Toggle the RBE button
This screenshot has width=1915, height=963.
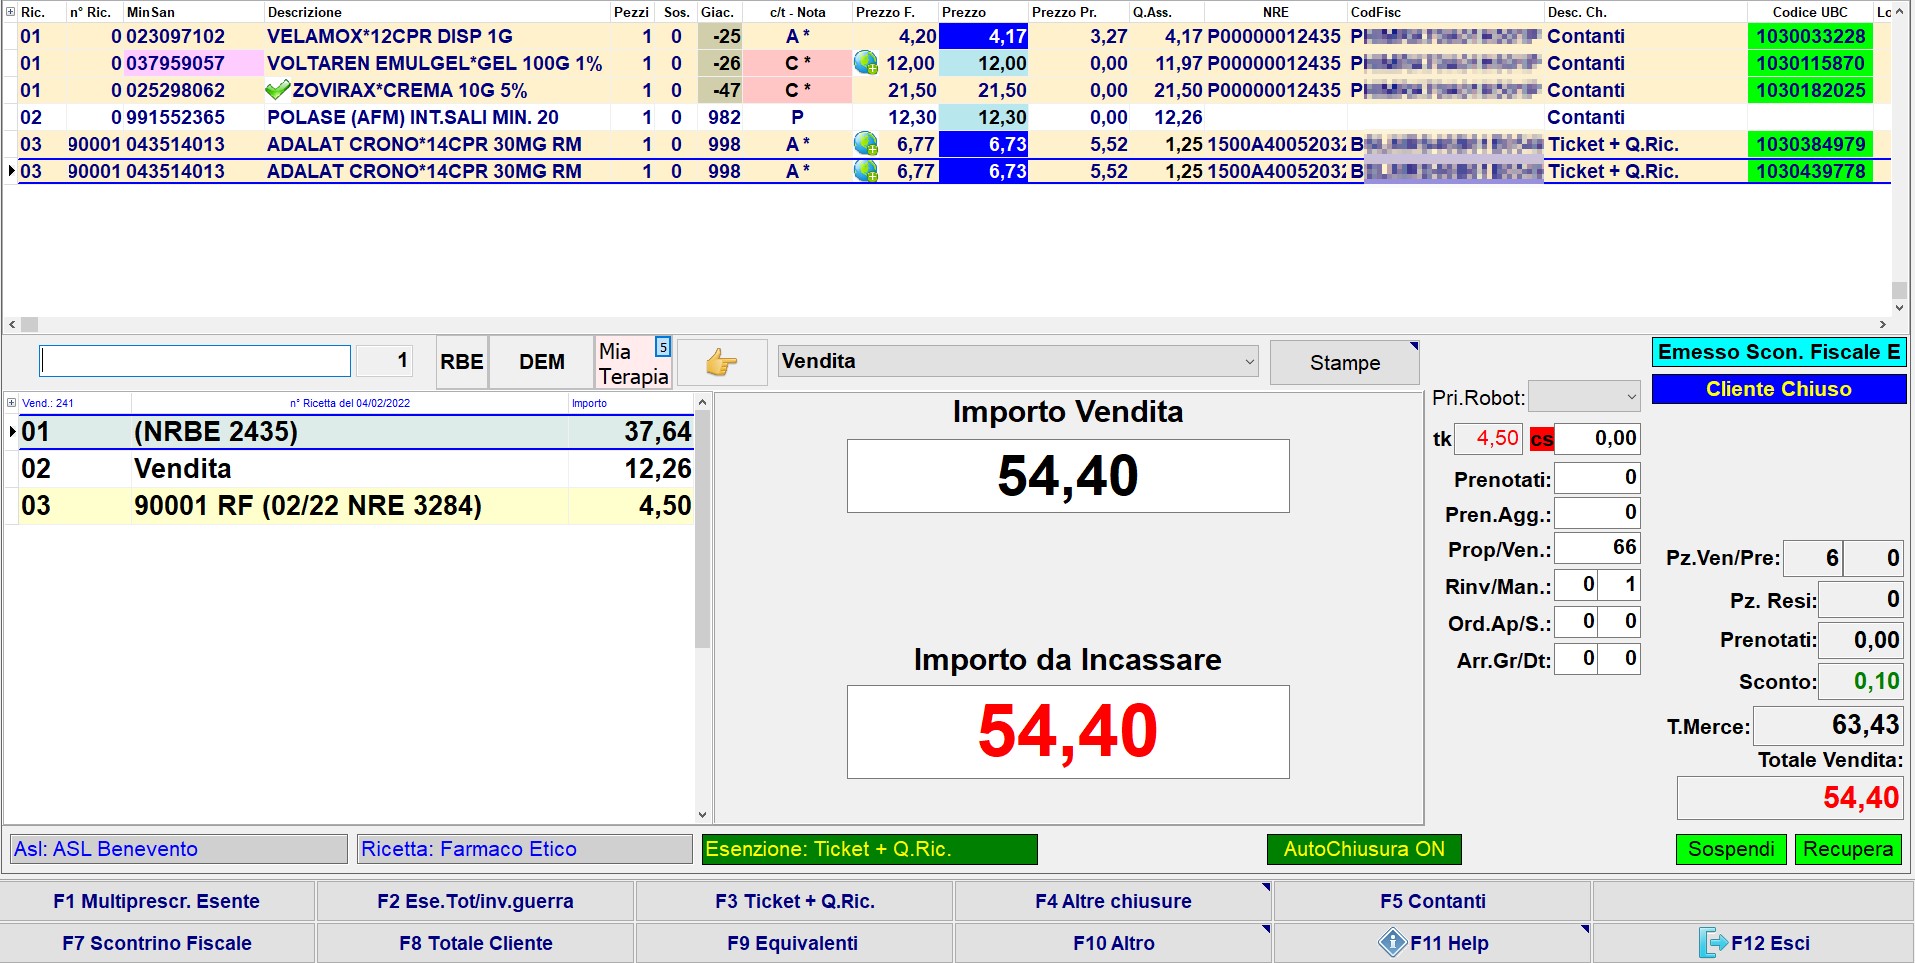[x=462, y=362]
